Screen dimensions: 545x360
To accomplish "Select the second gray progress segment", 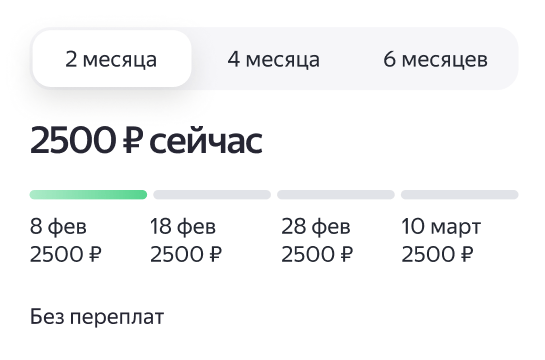I will coord(212,195).
